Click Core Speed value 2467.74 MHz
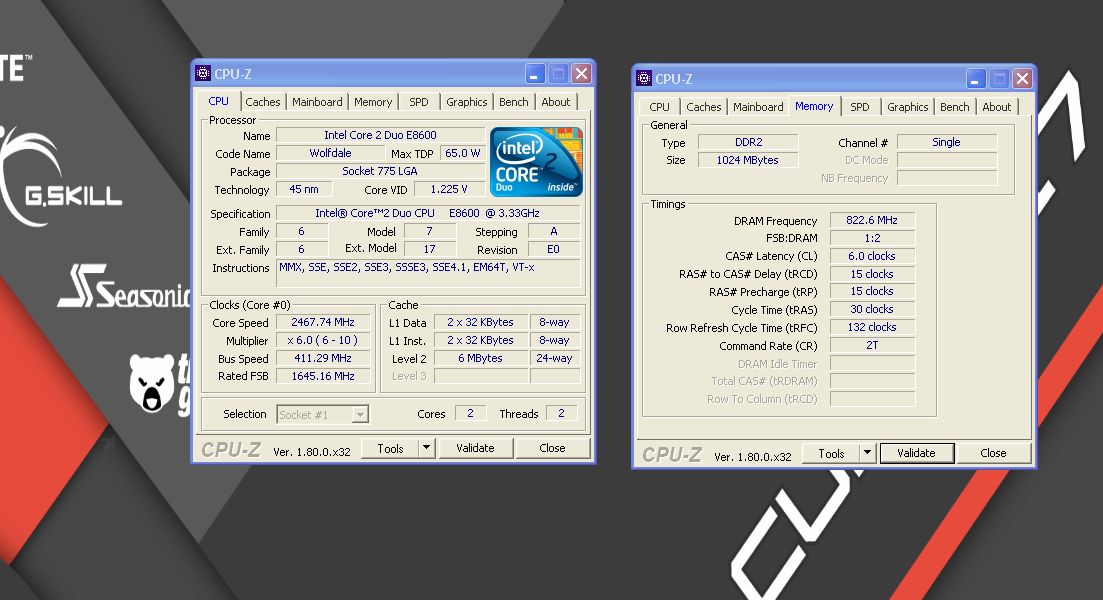The height and width of the screenshot is (600, 1103). click(x=323, y=322)
